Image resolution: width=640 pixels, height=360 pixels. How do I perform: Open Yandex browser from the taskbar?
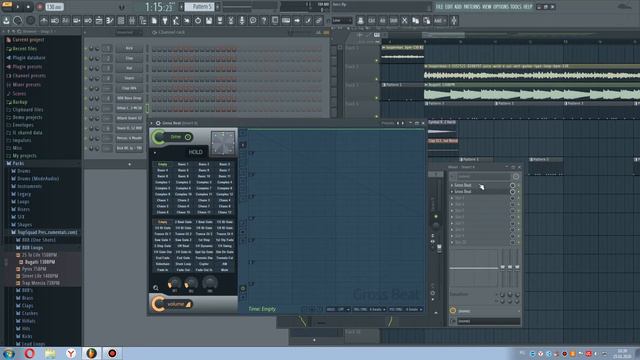(71, 353)
